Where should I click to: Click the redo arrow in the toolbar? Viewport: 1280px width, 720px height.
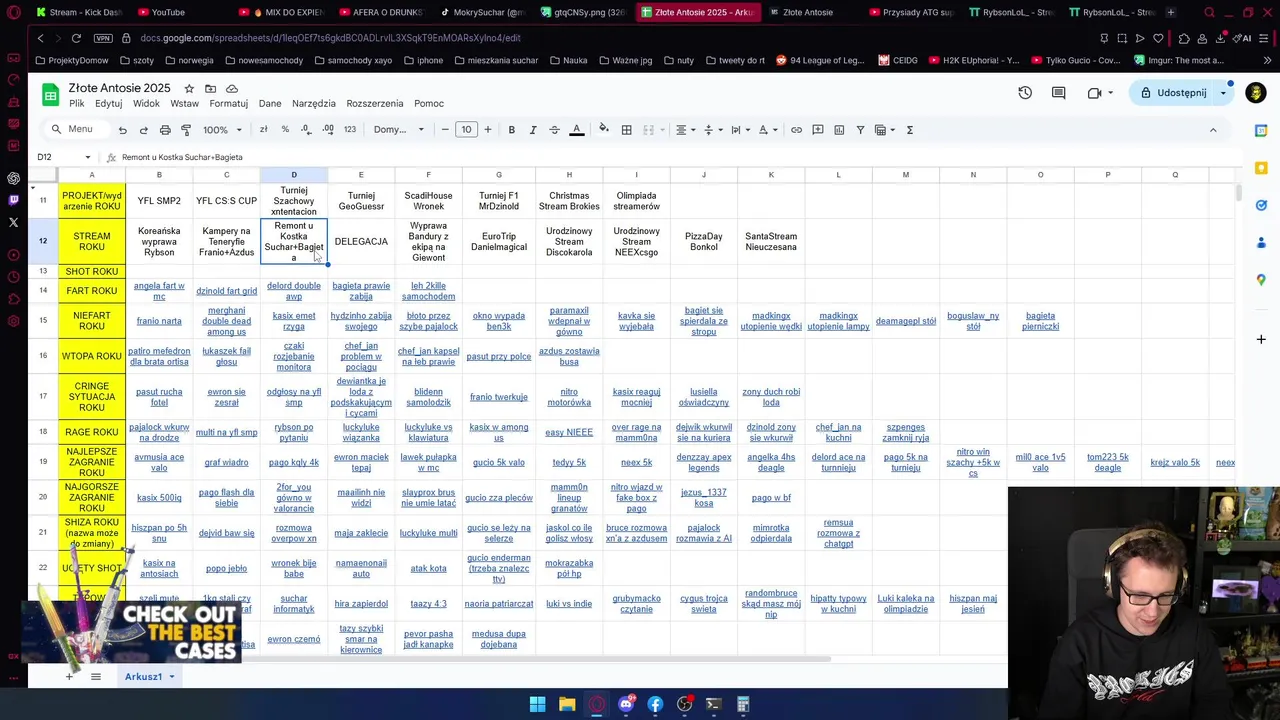[143, 130]
